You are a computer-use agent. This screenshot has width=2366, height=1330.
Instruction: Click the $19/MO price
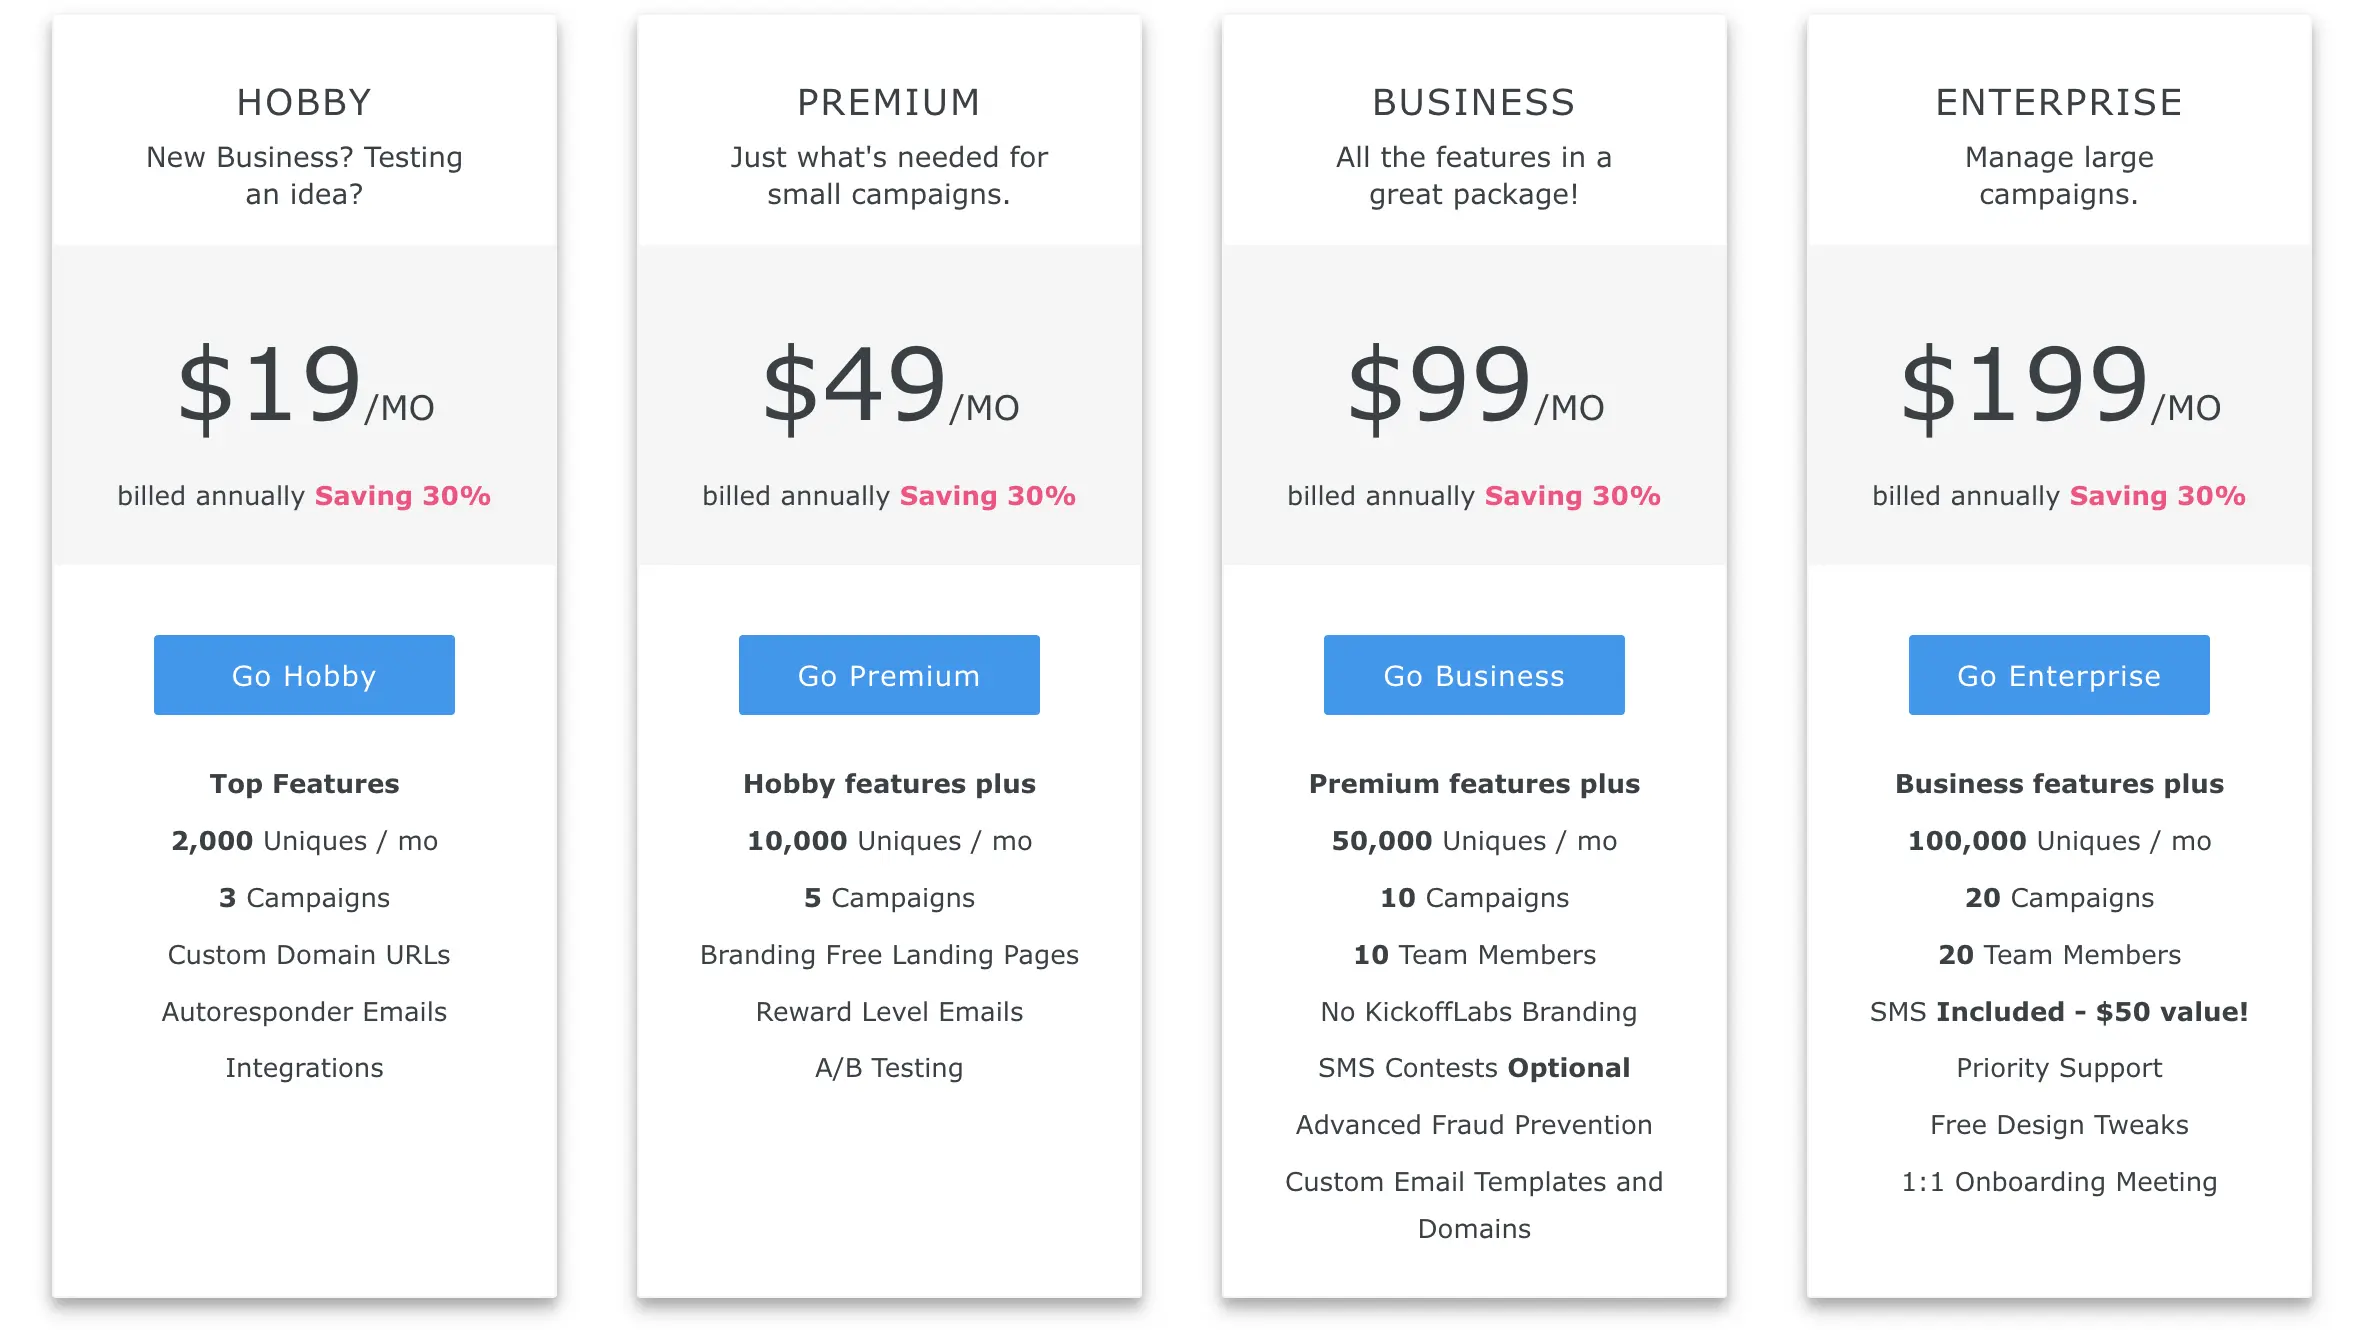pyautogui.click(x=304, y=387)
